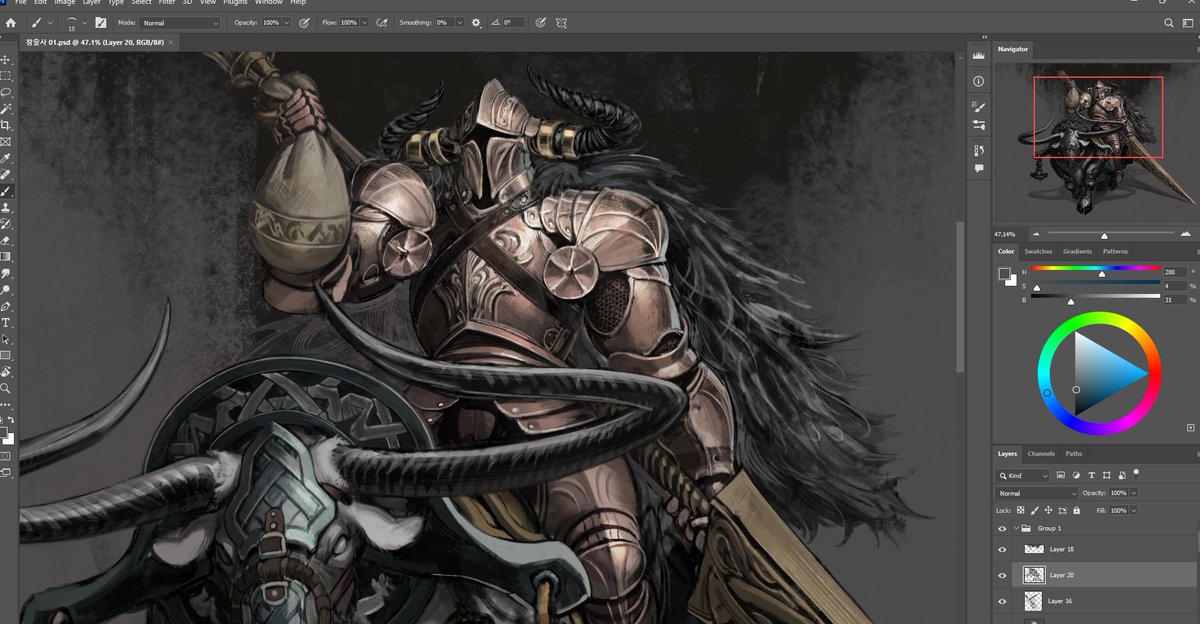Select the Dodge tool
The image size is (1200, 624).
coord(6,289)
